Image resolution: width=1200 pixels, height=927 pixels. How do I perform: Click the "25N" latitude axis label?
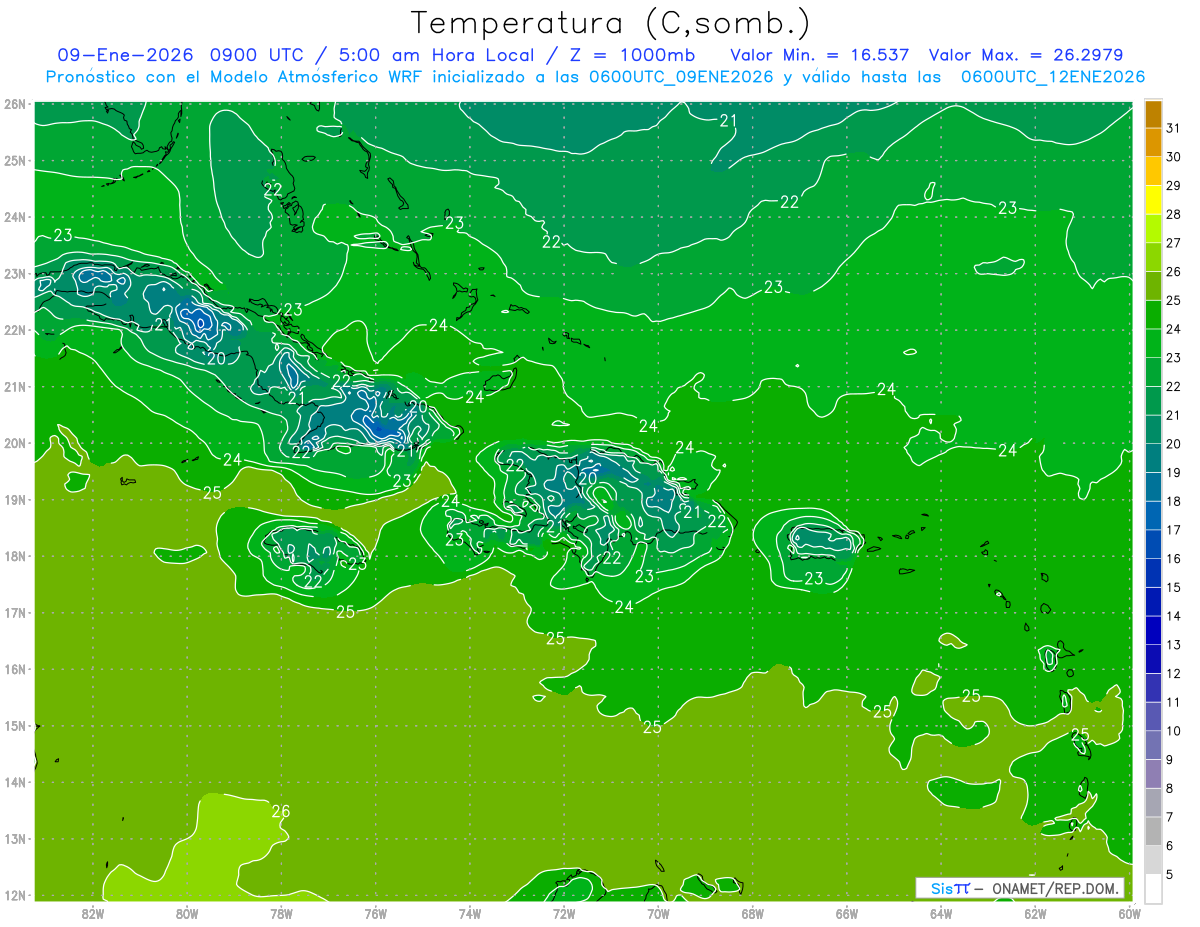tap(15, 160)
